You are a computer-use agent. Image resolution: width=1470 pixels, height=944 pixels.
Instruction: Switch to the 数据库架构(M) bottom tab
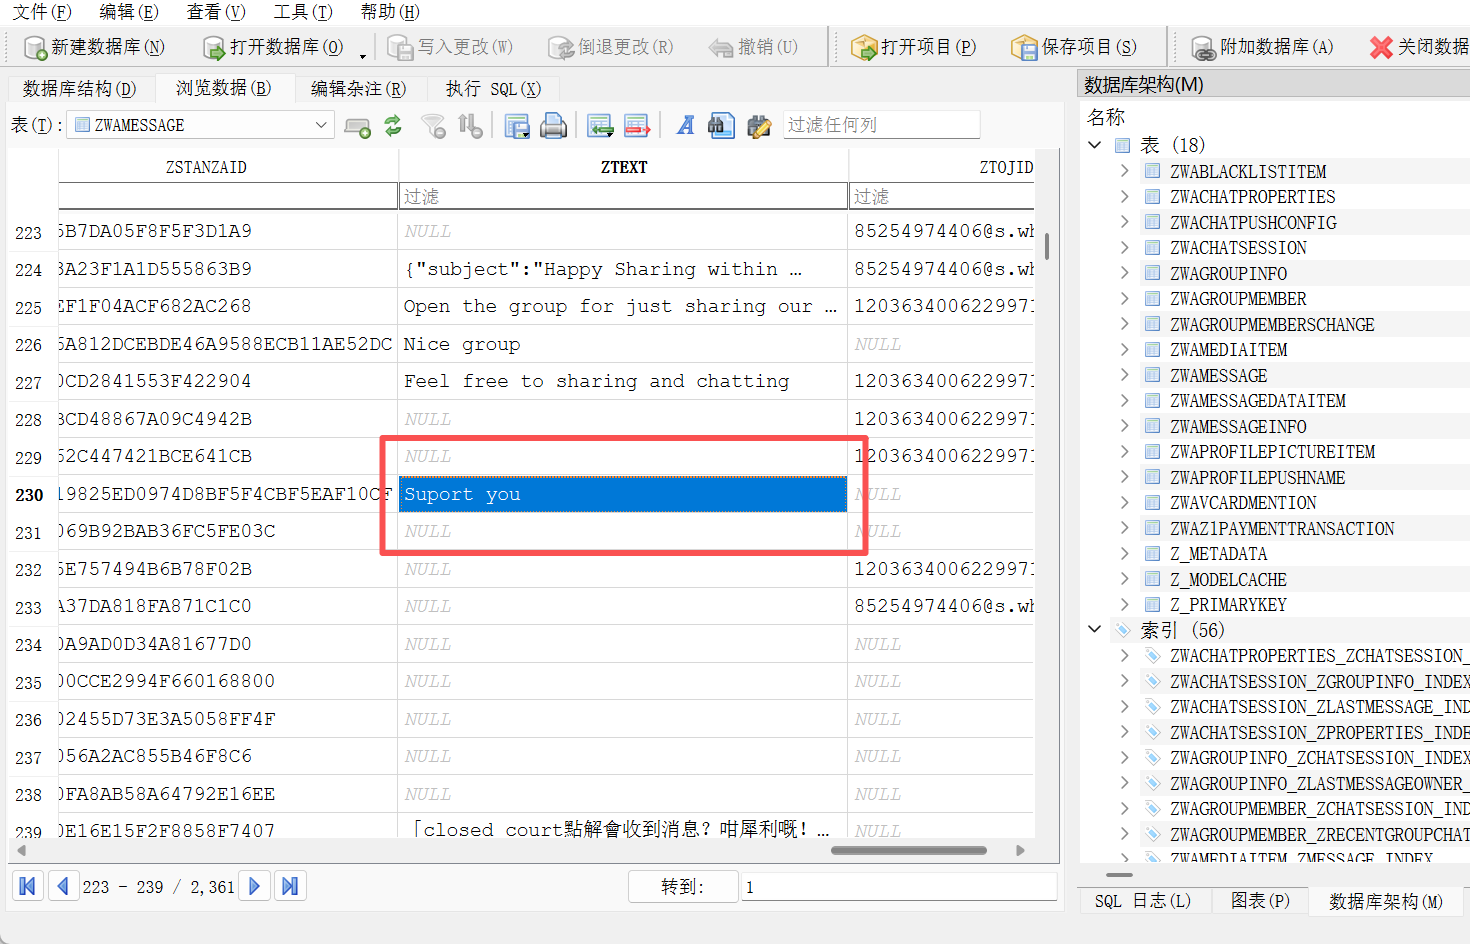[x=1386, y=901]
